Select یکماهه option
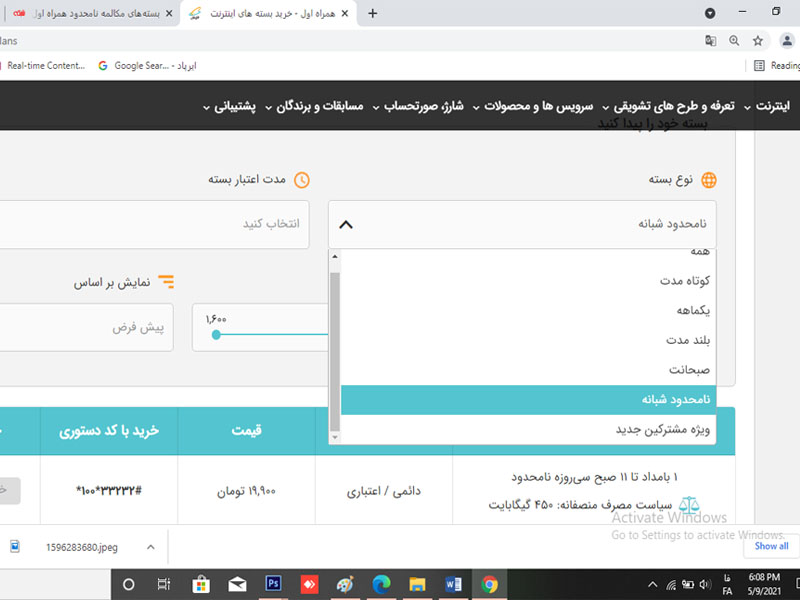Viewport: 800px width, 600px height. [x=528, y=310]
